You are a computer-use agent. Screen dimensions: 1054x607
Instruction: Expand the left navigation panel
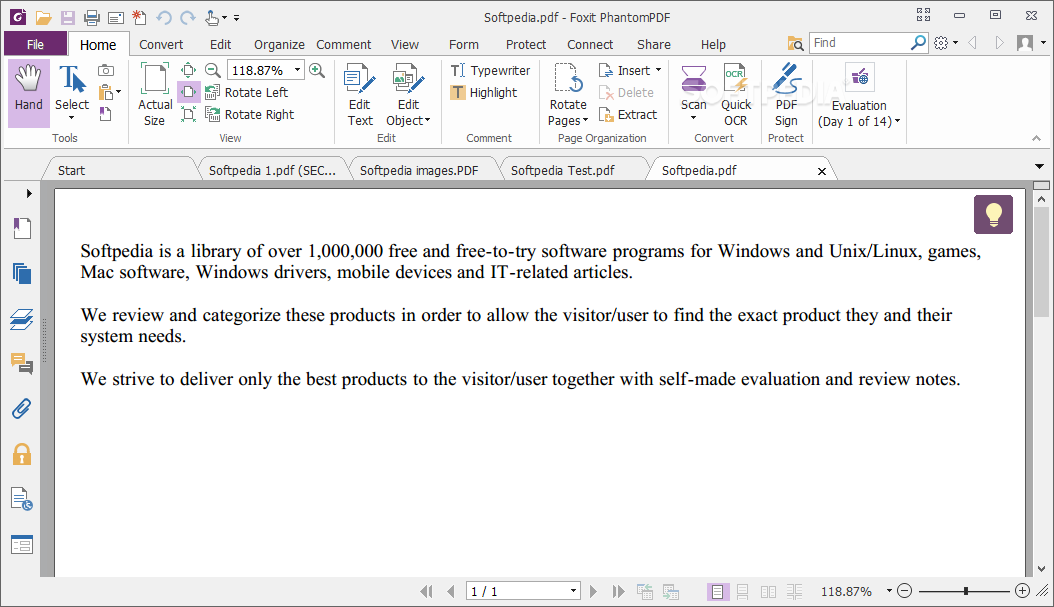29,194
